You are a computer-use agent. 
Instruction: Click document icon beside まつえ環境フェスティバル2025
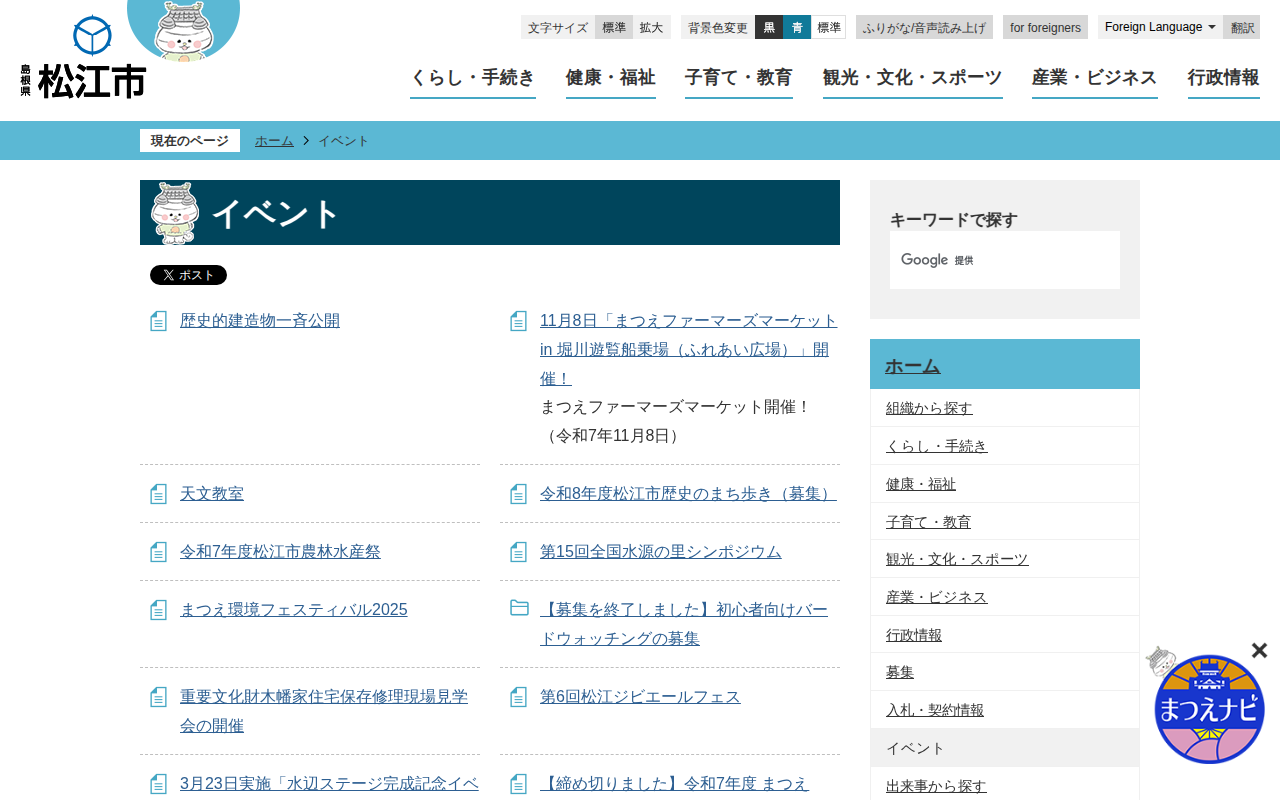[158, 610]
